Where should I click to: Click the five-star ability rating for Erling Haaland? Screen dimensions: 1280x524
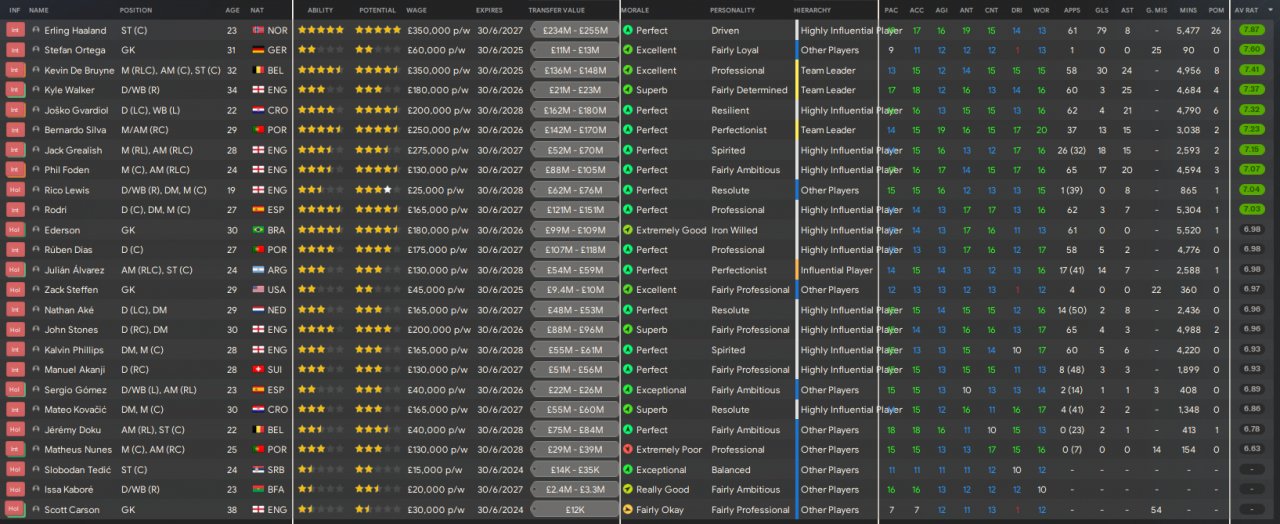(x=321, y=30)
